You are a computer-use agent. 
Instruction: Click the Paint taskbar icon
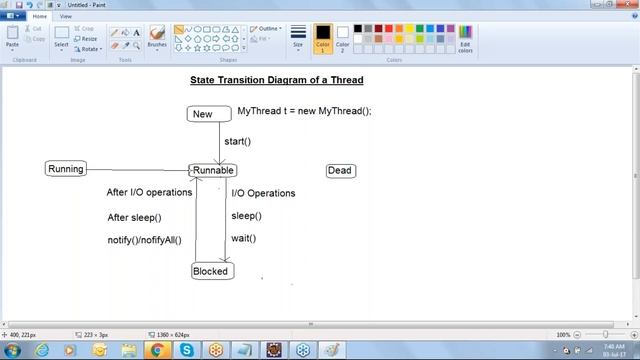tap(332, 350)
